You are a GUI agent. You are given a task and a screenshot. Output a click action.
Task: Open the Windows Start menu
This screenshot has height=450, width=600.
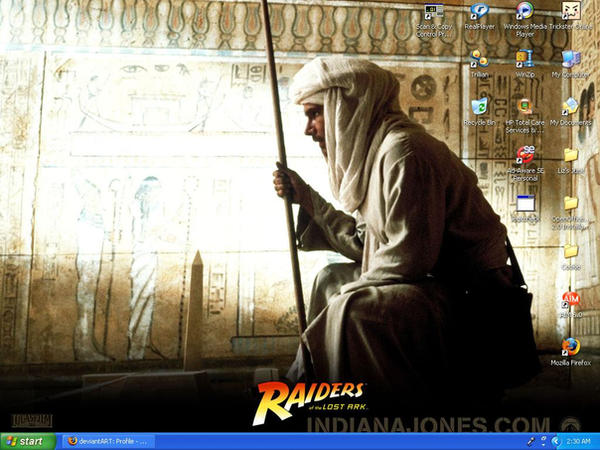pos(28,441)
